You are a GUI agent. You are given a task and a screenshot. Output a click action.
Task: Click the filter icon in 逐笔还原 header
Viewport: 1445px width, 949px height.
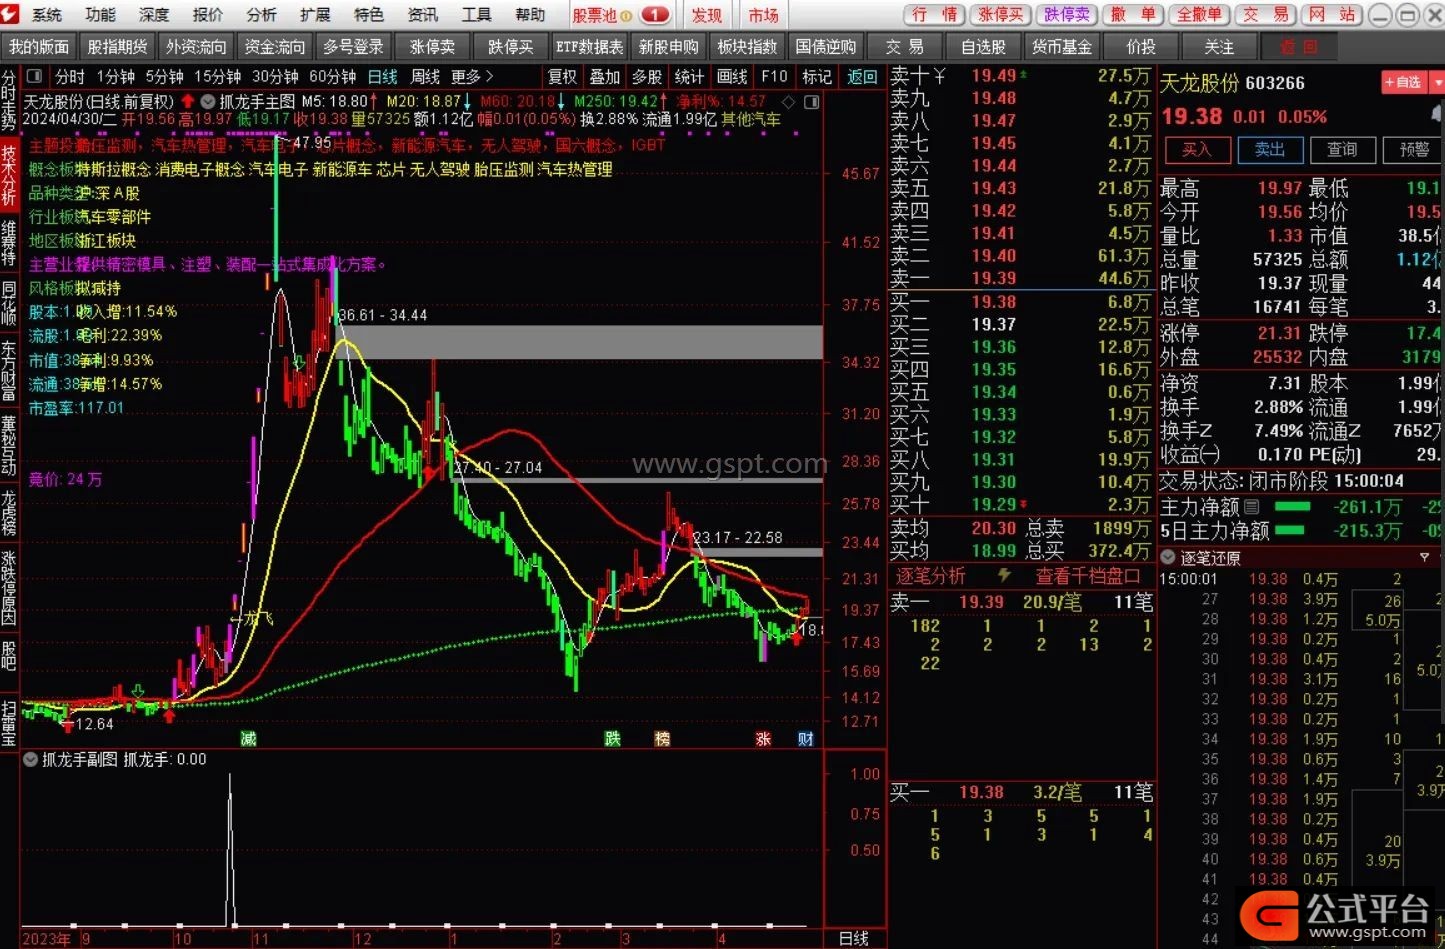[1424, 557]
